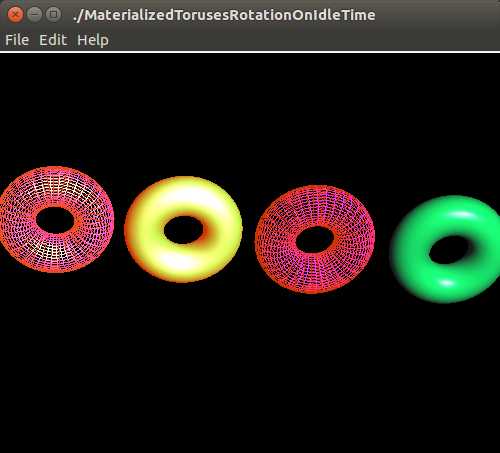Click inside the green torus hole
This screenshot has height=453, width=500.
tap(448, 250)
